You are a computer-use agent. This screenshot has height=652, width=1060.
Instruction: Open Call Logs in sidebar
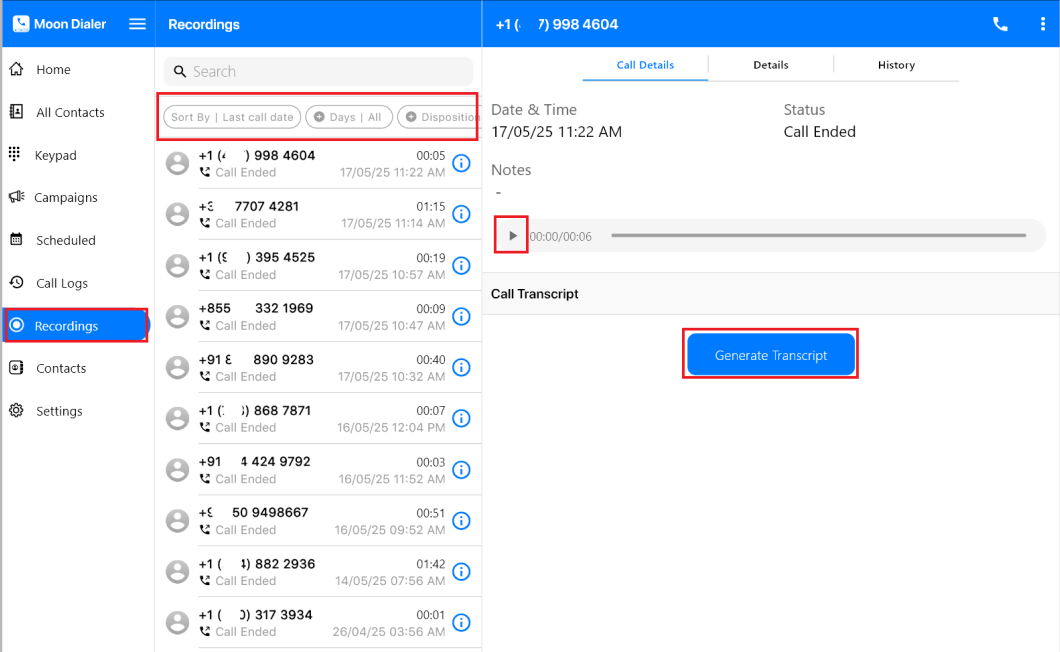62,283
